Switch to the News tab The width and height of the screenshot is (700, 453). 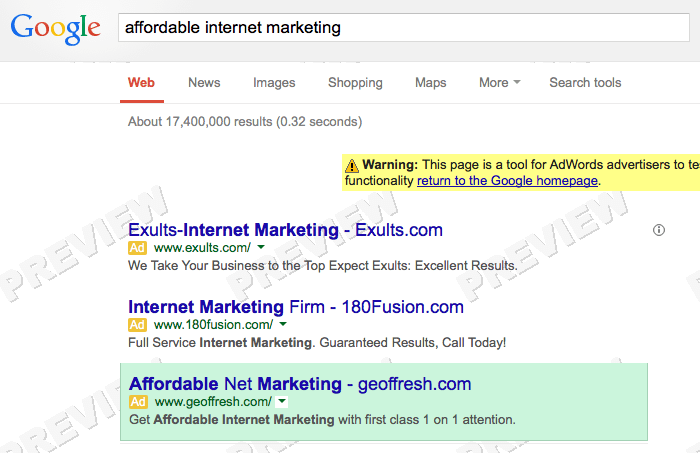(x=204, y=83)
